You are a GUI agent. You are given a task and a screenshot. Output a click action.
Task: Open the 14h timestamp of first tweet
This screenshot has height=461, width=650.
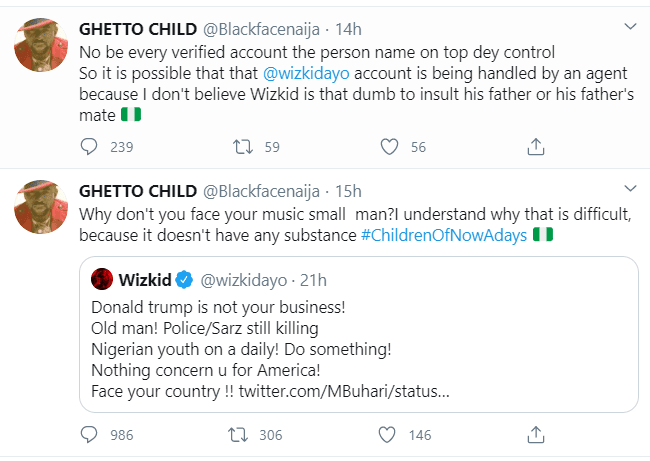347,24
